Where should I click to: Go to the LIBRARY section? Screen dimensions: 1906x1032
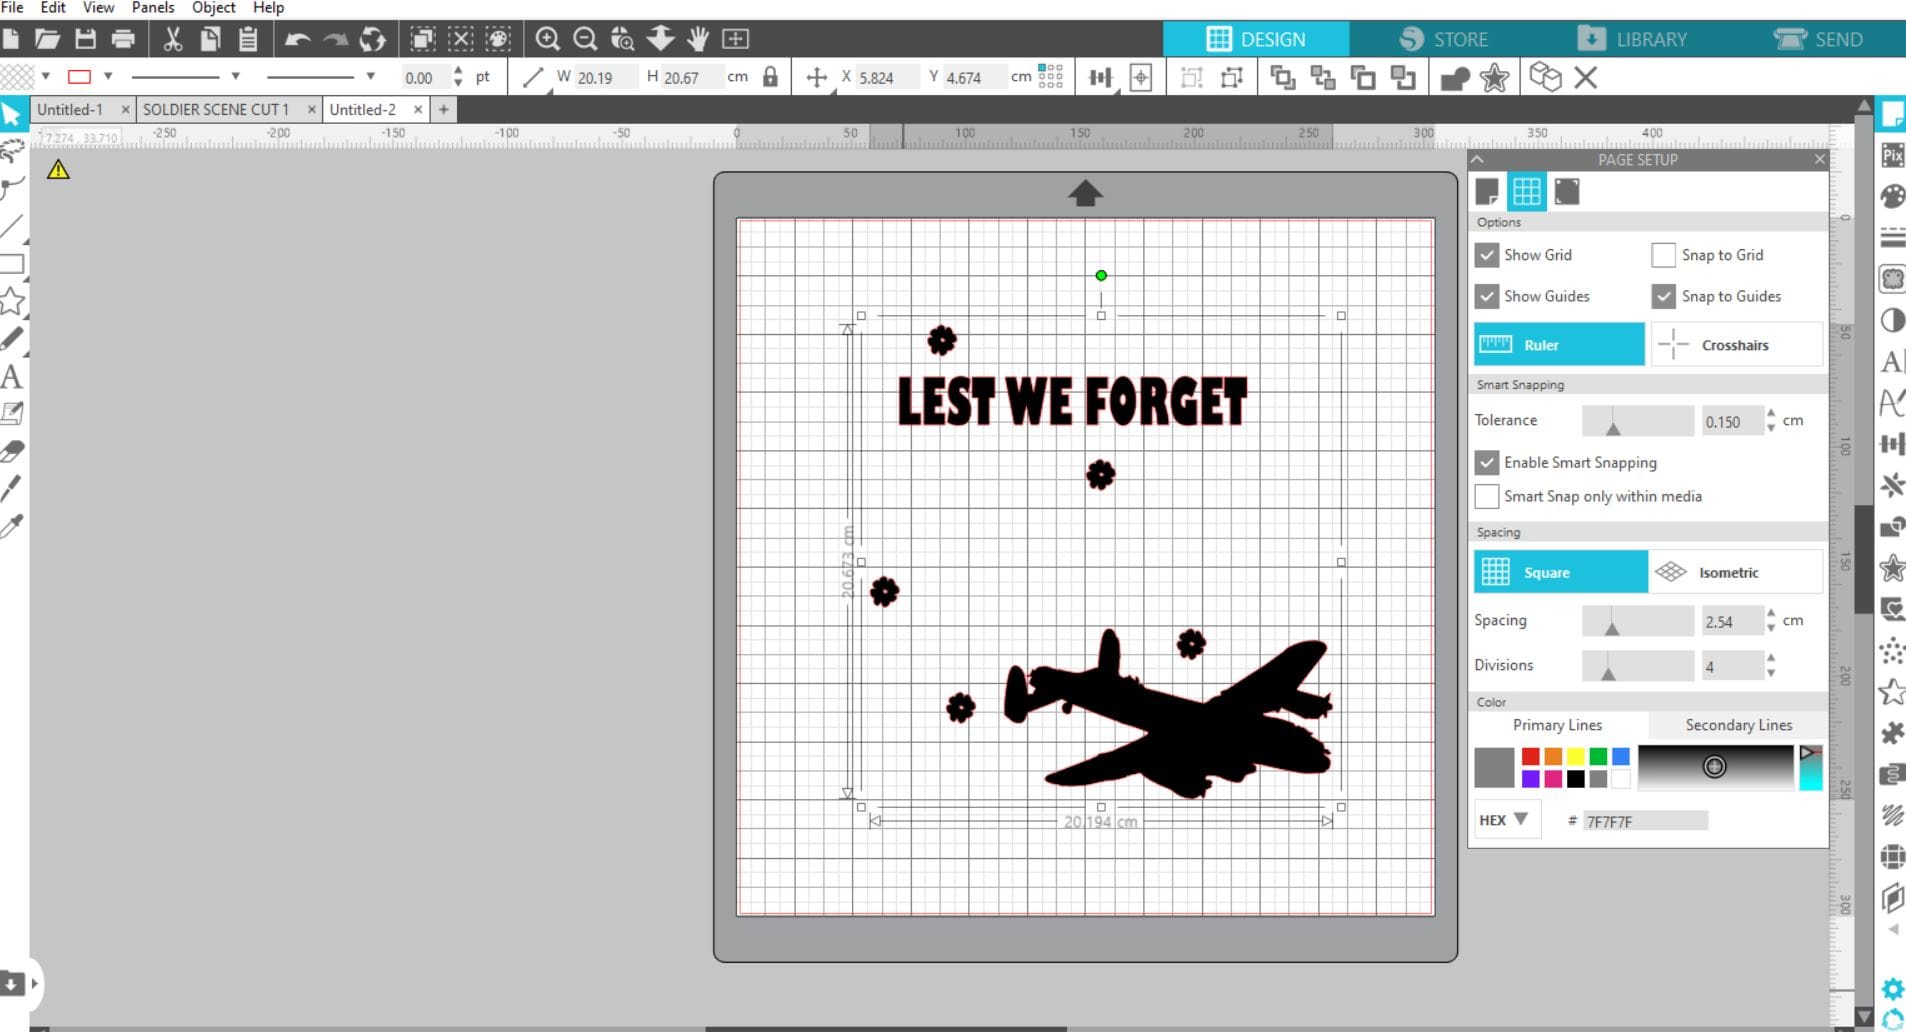(x=1632, y=39)
